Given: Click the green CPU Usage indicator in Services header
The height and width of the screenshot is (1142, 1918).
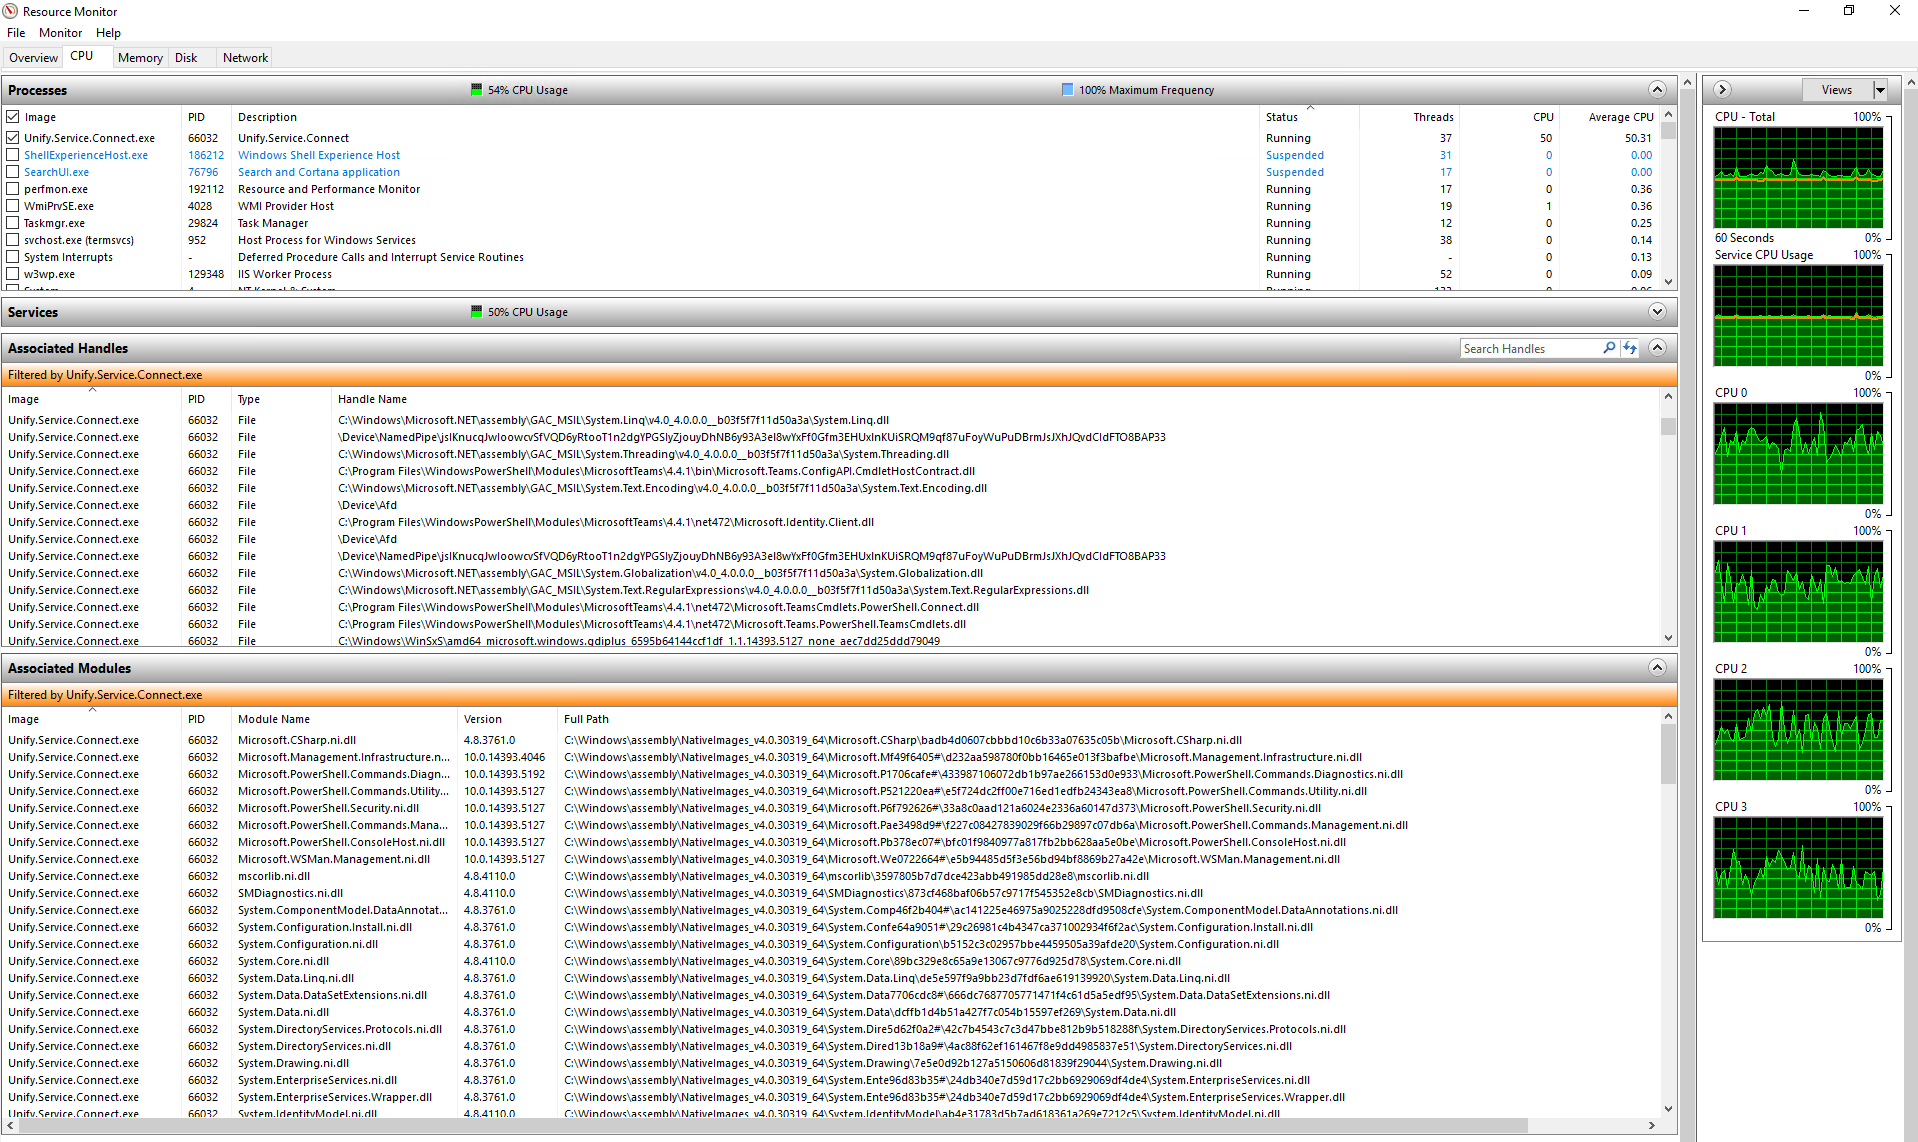Looking at the screenshot, I should pos(477,311).
